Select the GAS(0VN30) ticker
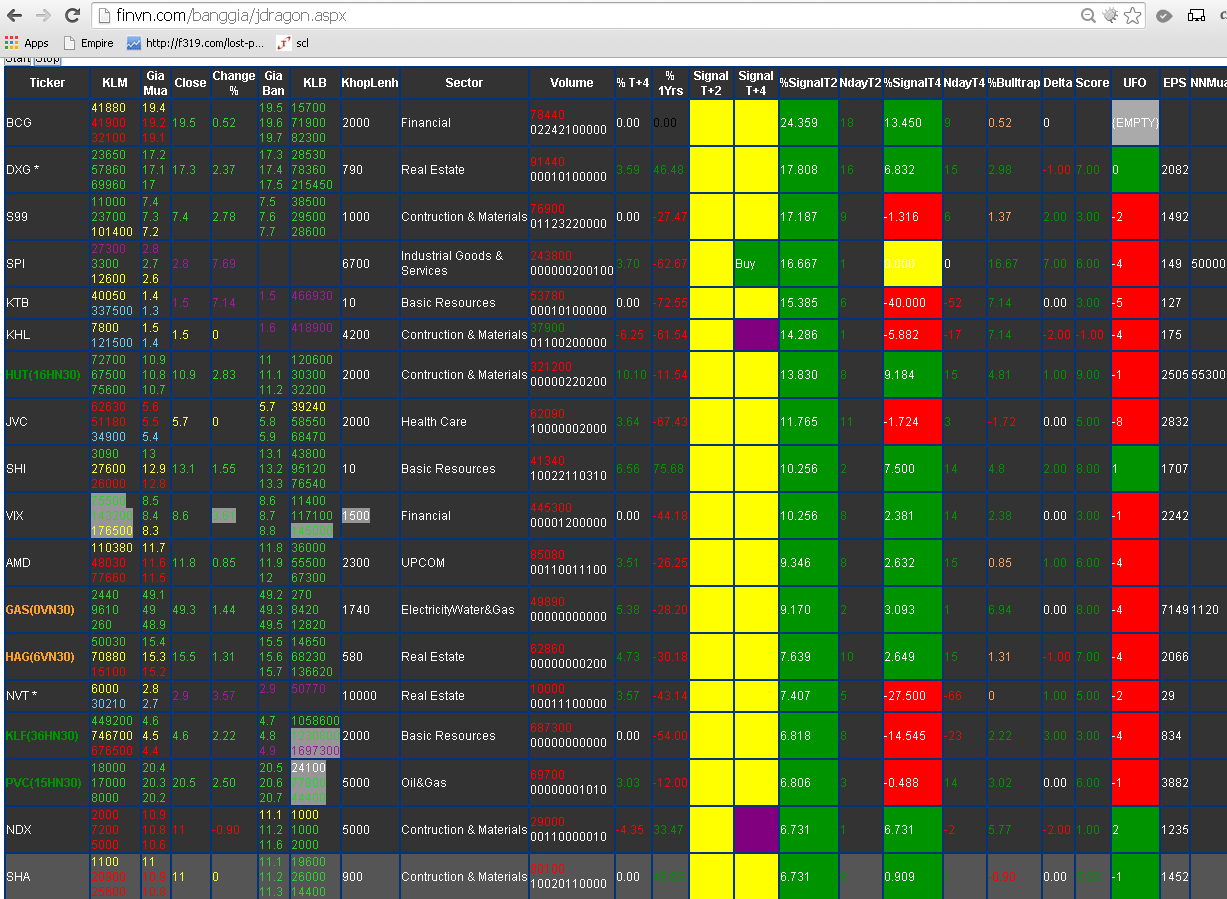The height and width of the screenshot is (899, 1227). click(x=39, y=609)
